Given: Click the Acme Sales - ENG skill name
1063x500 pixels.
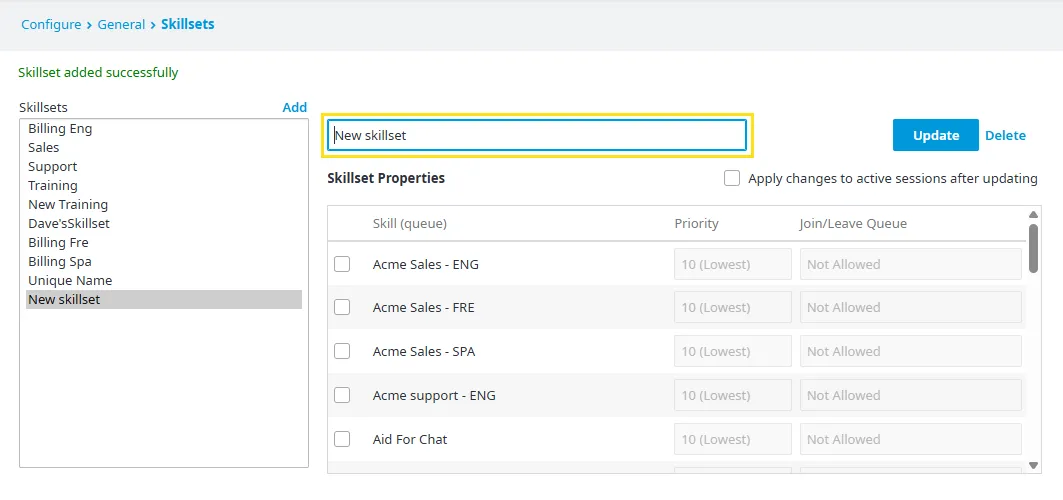Looking at the screenshot, I should pyautogui.click(x=426, y=264).
